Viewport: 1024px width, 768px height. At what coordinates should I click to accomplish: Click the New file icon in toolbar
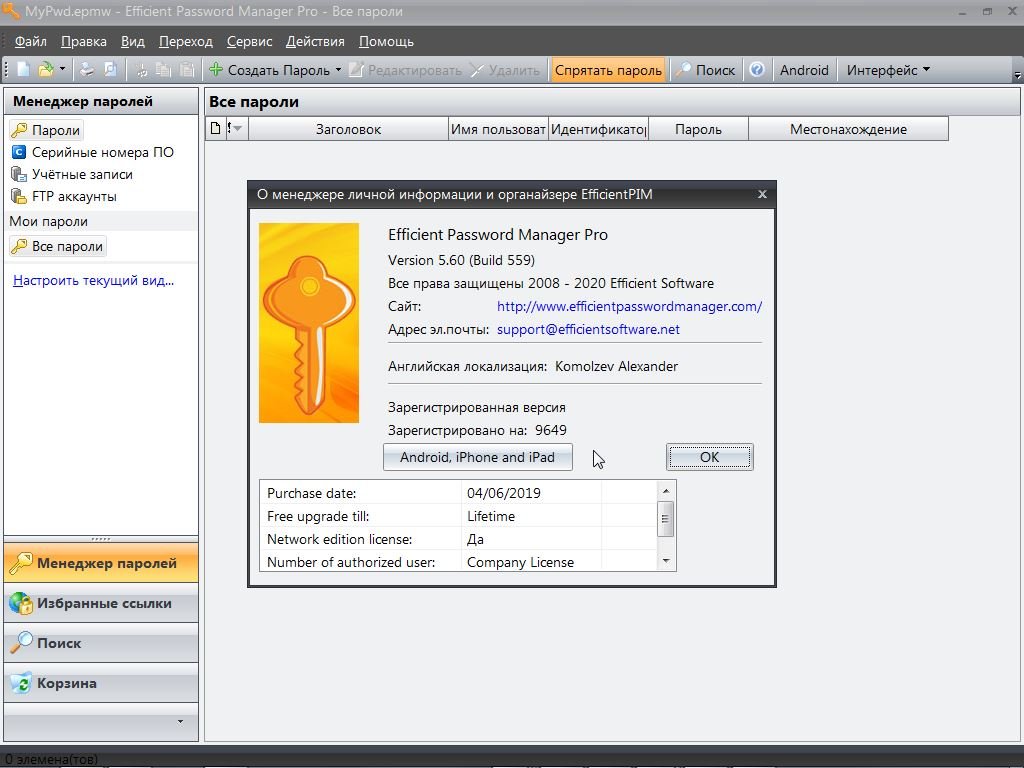23,70
